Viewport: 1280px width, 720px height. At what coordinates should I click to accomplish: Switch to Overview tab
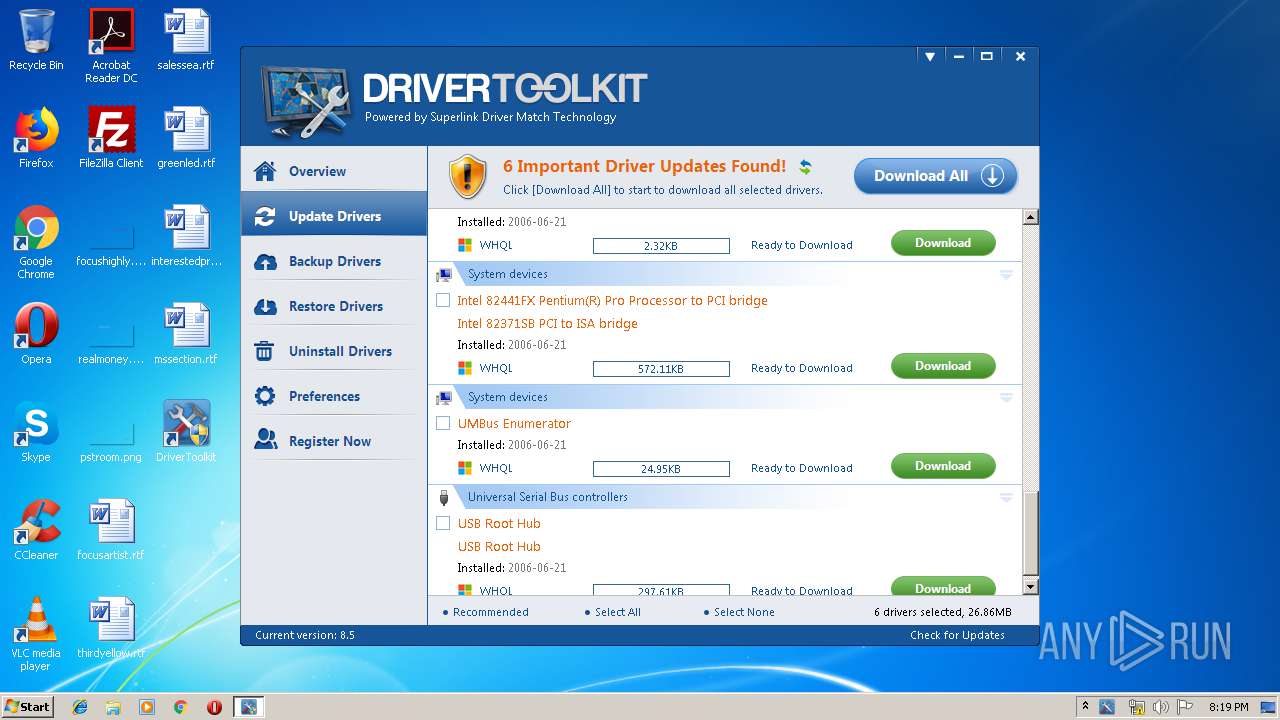coord(334,171)
